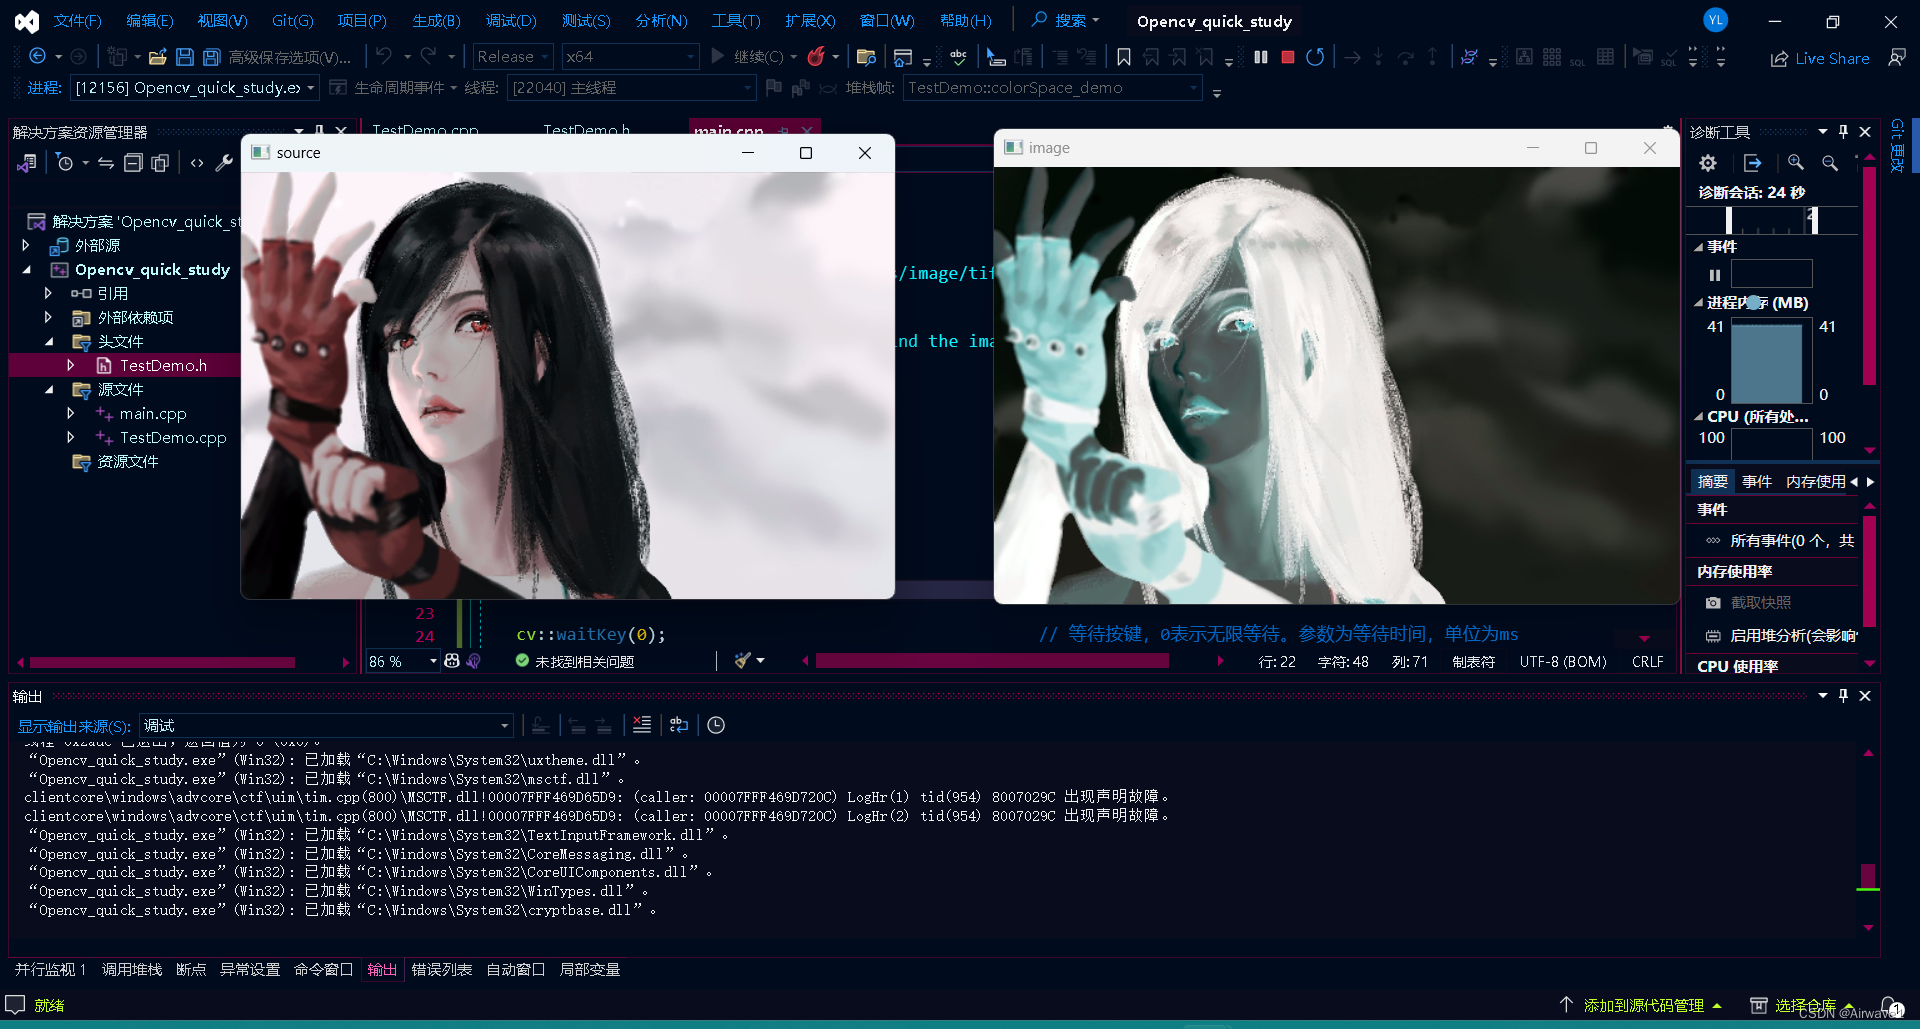Click the editor horizontal scrollbar thumb

point(992,661)
